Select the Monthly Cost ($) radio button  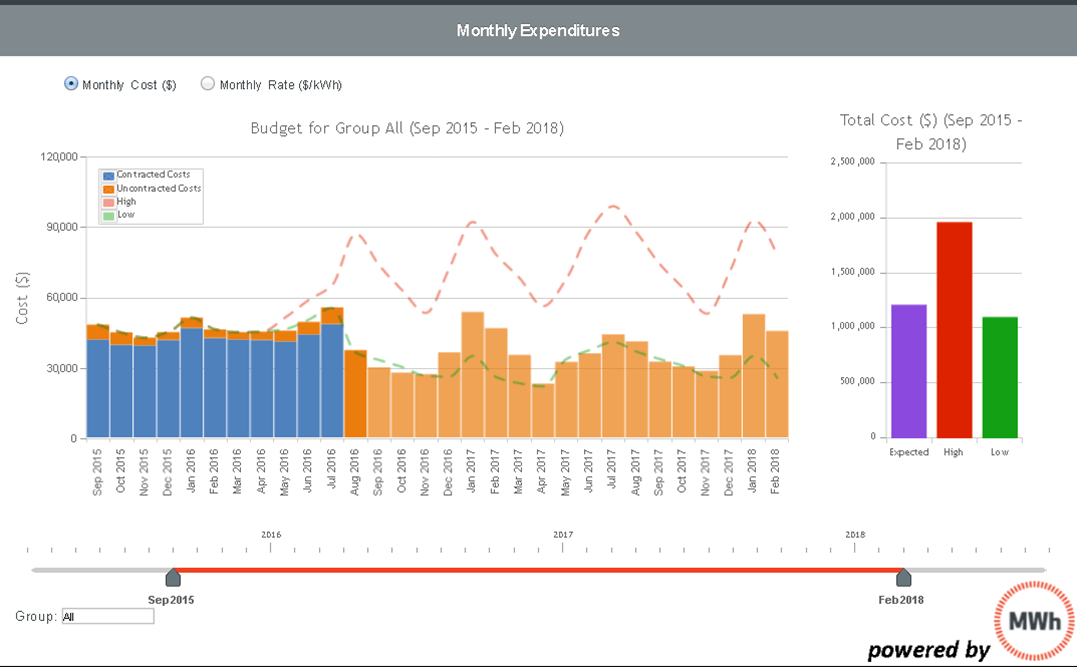click(70, 84)
